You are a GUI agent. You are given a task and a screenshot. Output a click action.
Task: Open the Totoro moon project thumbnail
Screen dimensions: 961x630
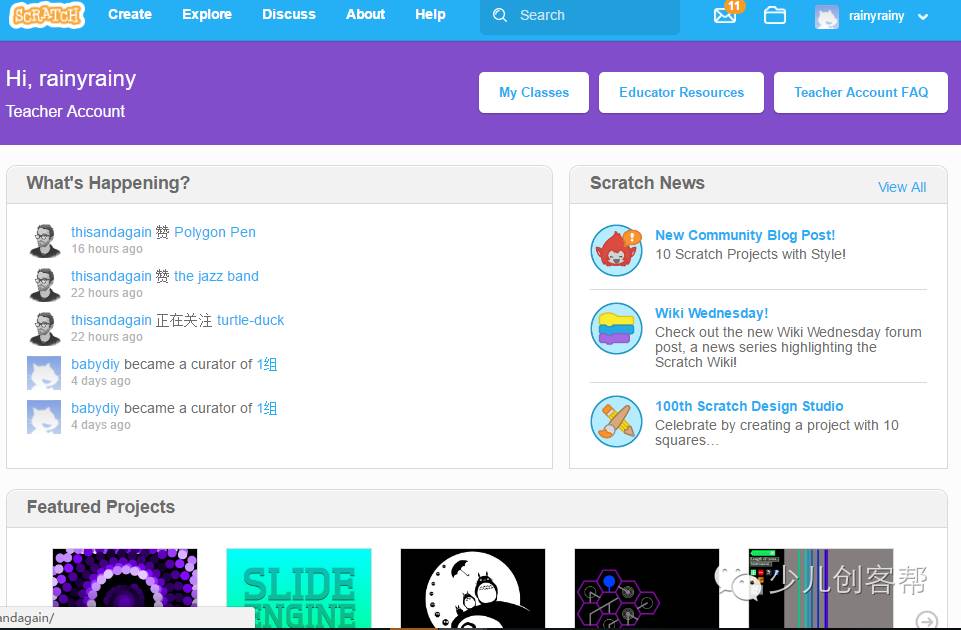(x=473, y=588)
